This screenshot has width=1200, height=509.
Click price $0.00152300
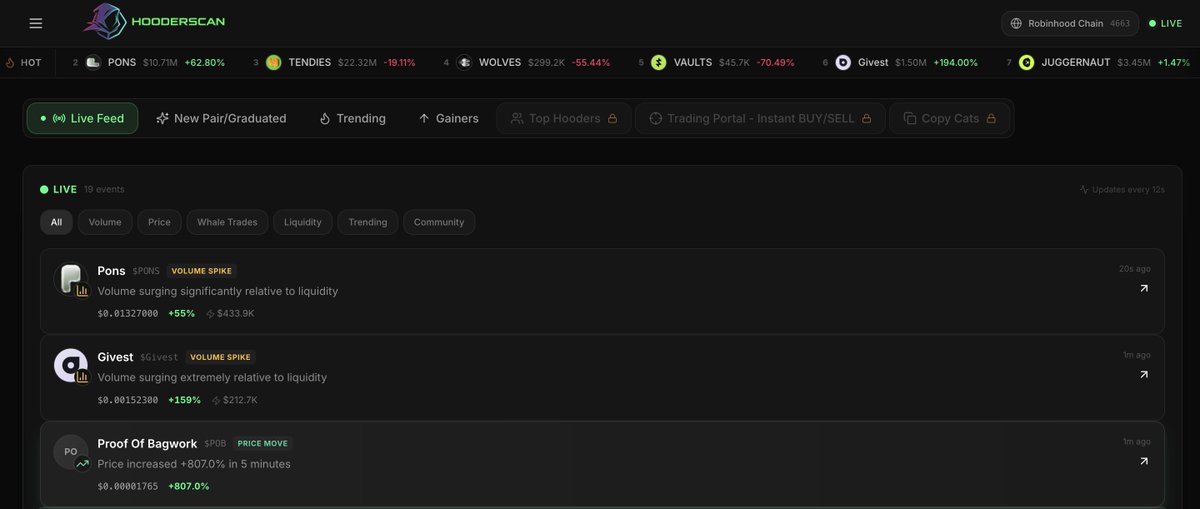(128, 400)
